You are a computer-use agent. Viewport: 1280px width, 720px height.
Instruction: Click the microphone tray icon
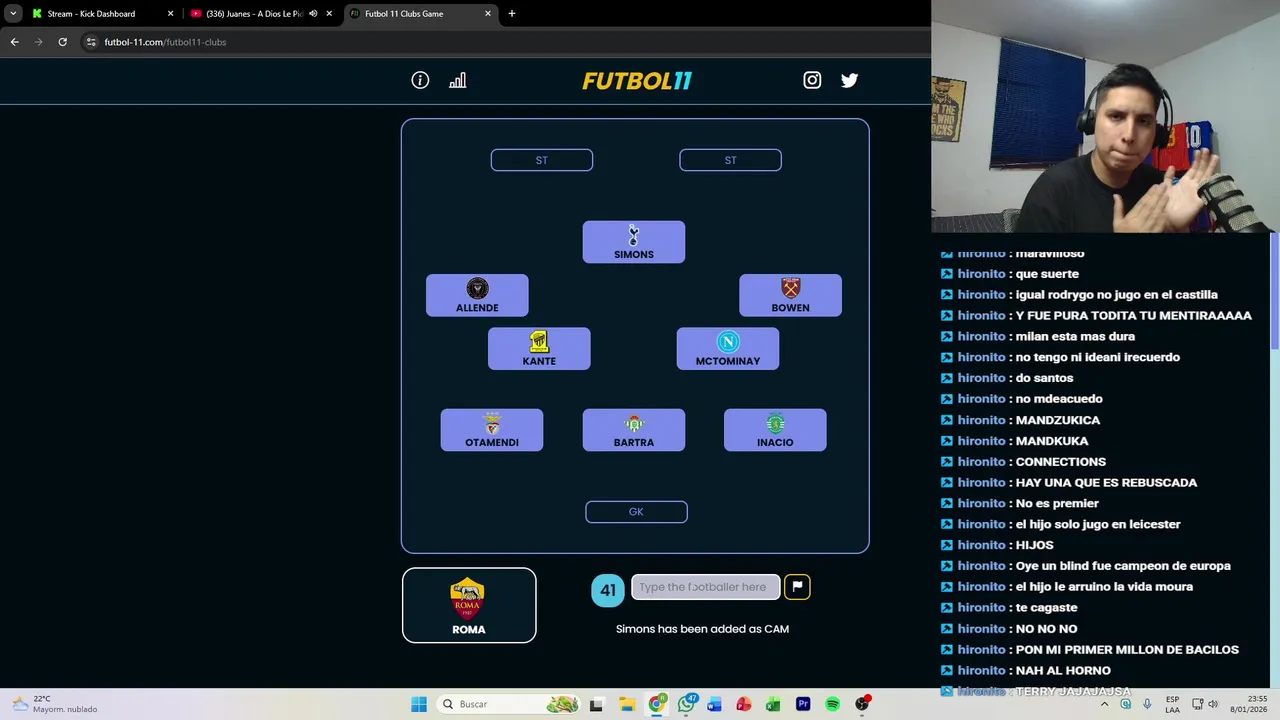pos(1146,704)
